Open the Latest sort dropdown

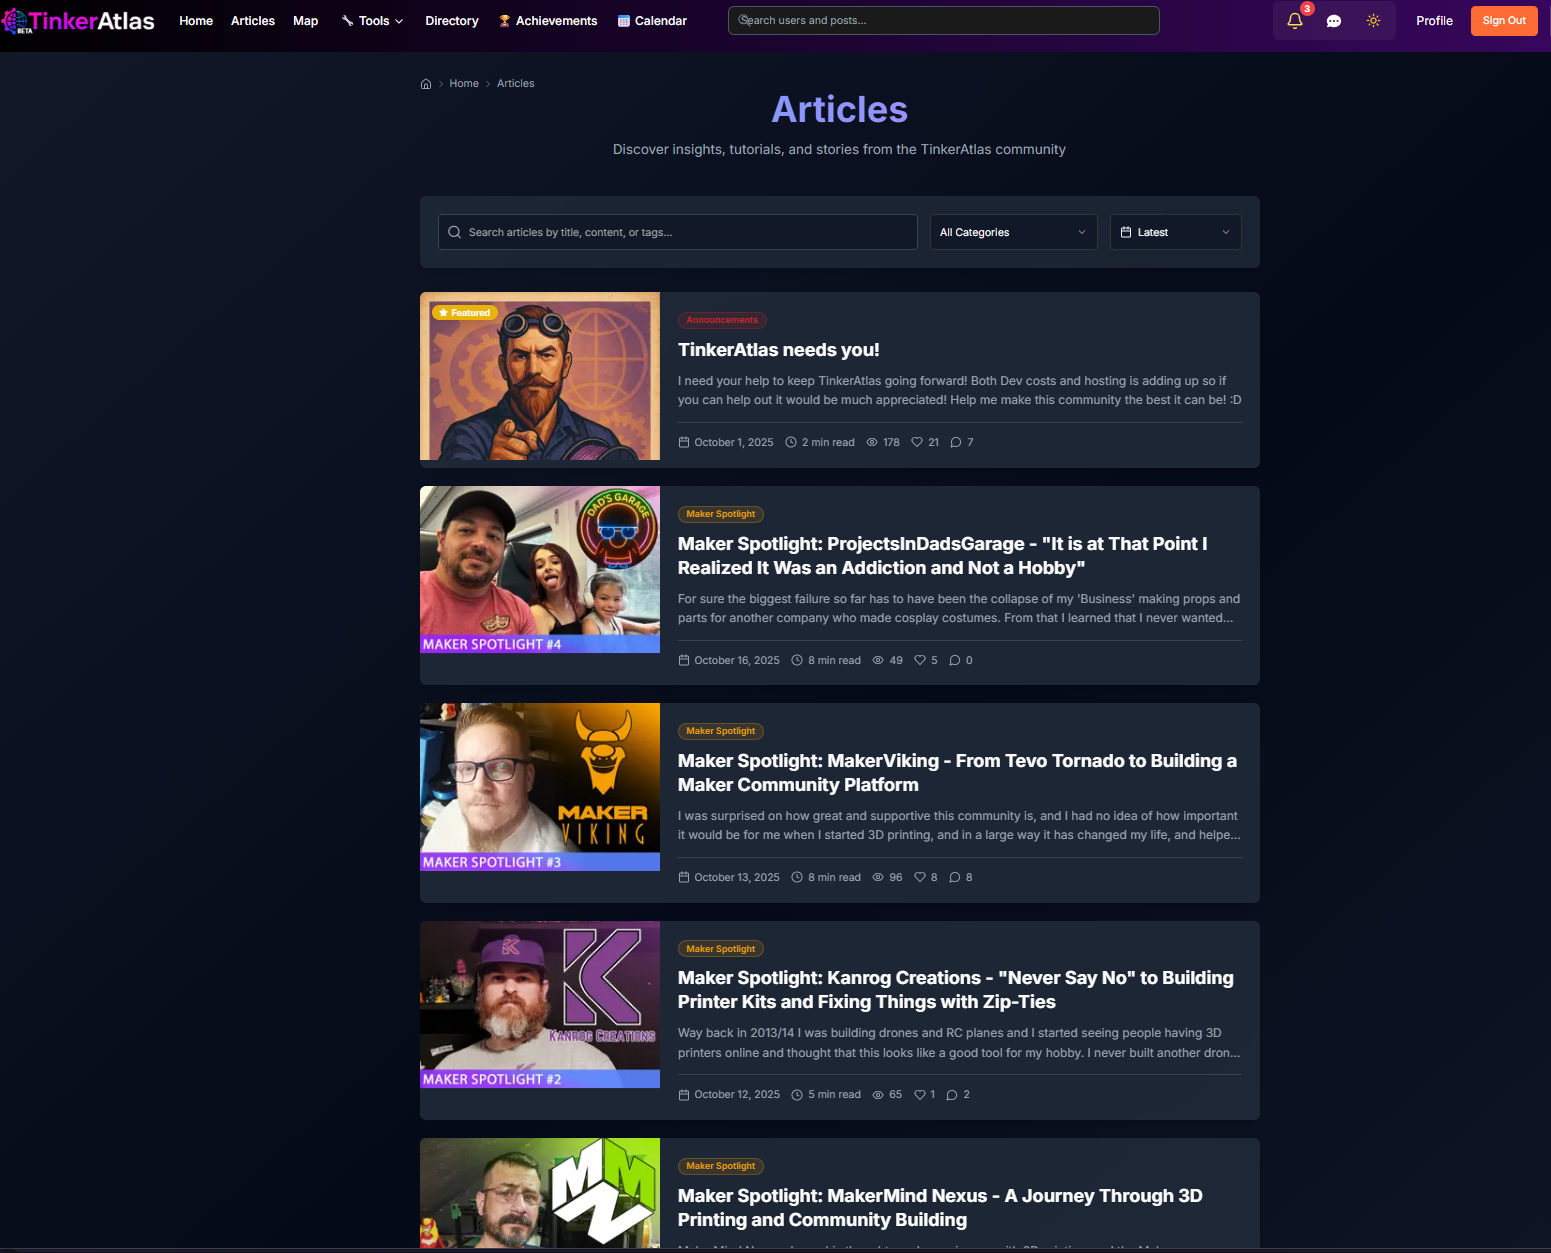coord(1175,232)
